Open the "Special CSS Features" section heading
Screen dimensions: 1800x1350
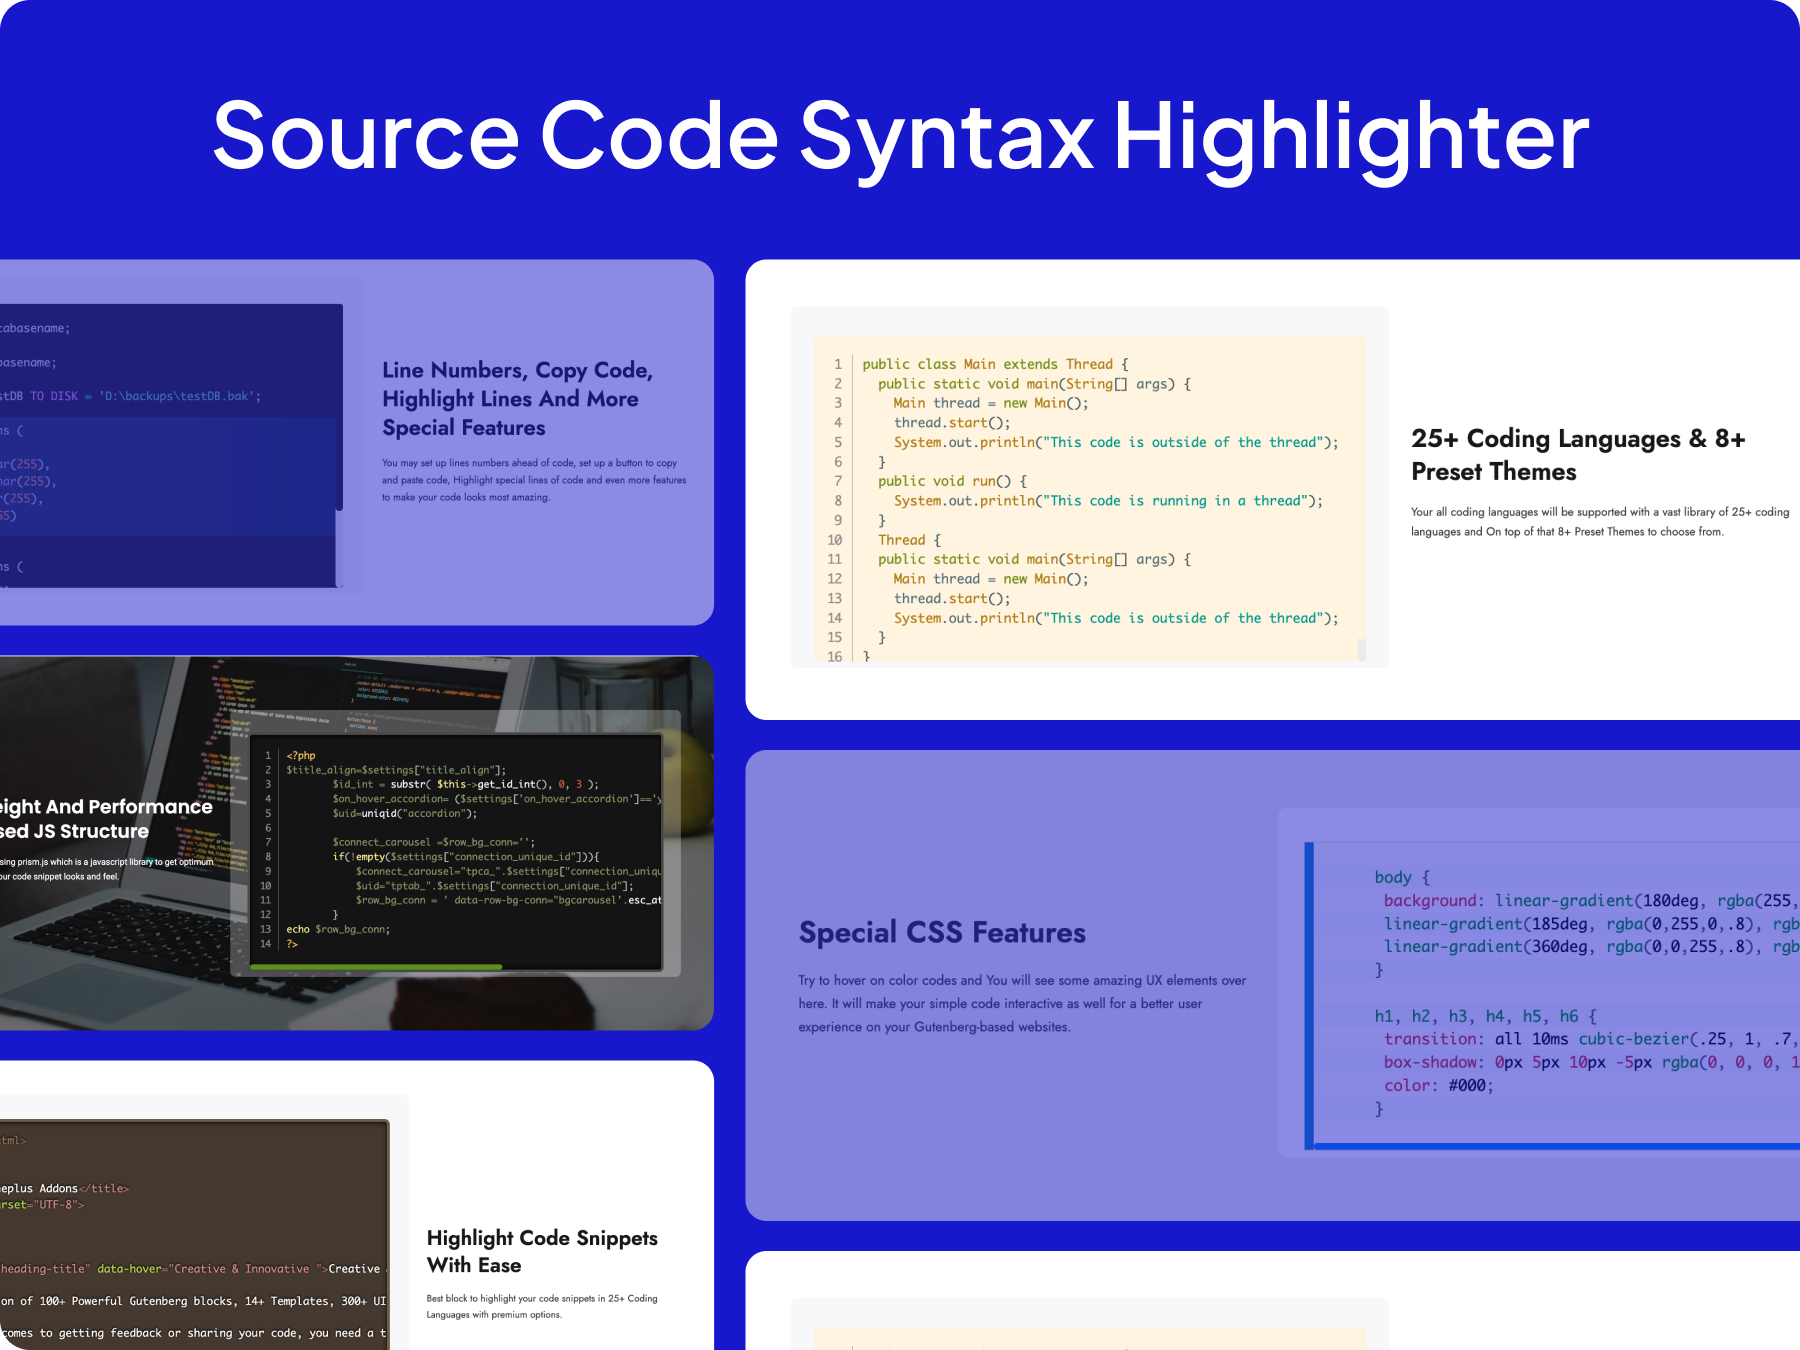(x=941, y=932)
